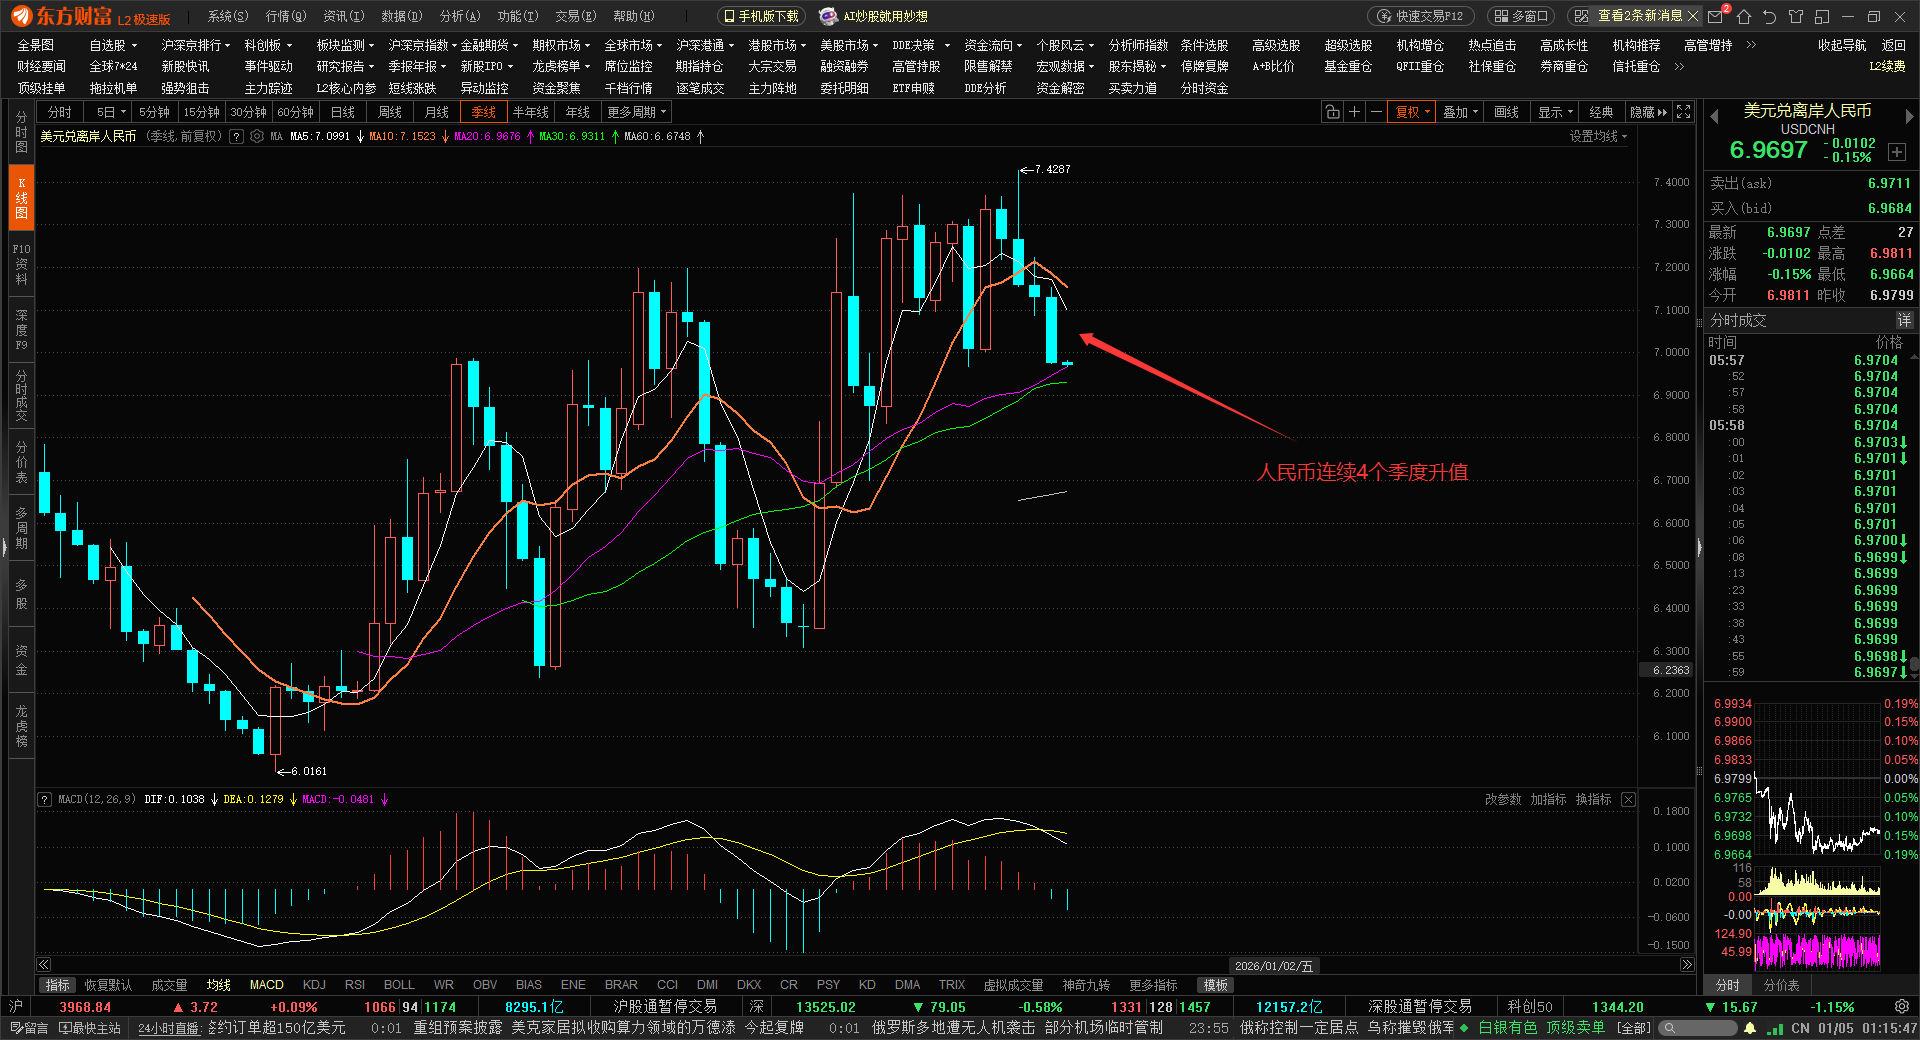1920x1040 pixels.
Task: Open the 更多周期 period dropdown
Action: [636, 112]
